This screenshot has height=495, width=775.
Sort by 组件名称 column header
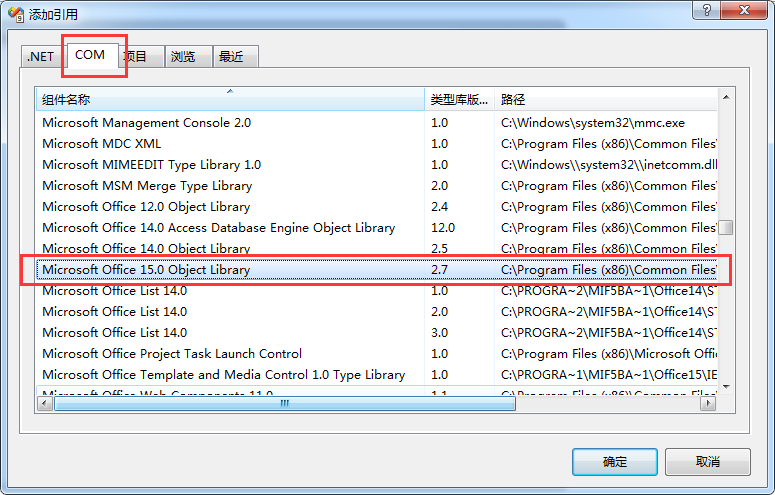[x=230, y=99]
